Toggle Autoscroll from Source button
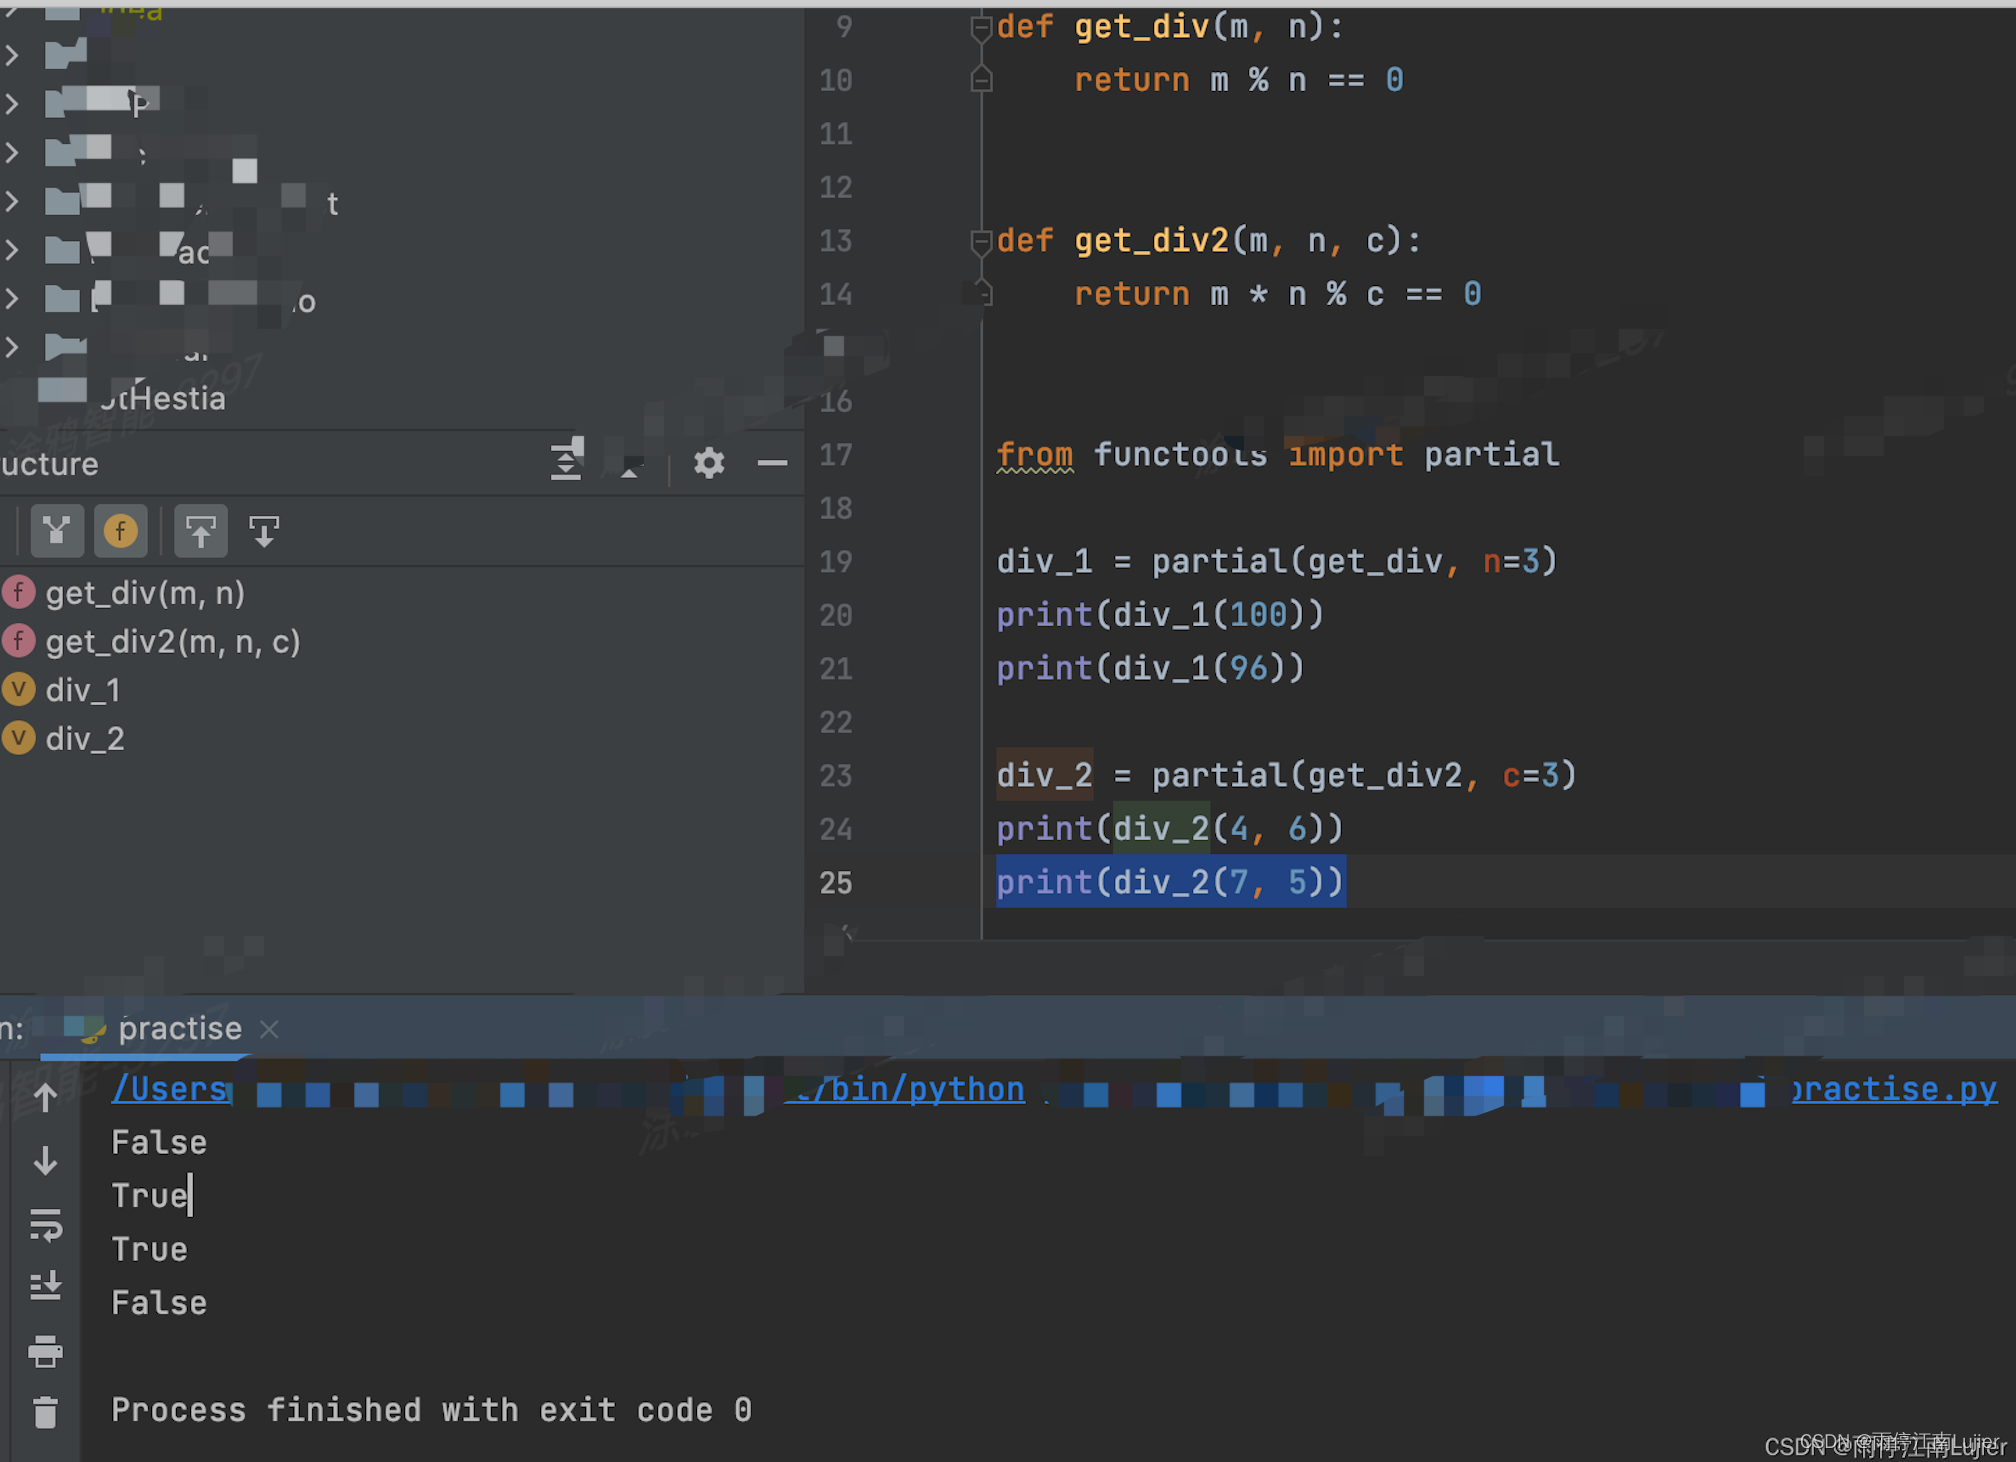 click(264, 531)
